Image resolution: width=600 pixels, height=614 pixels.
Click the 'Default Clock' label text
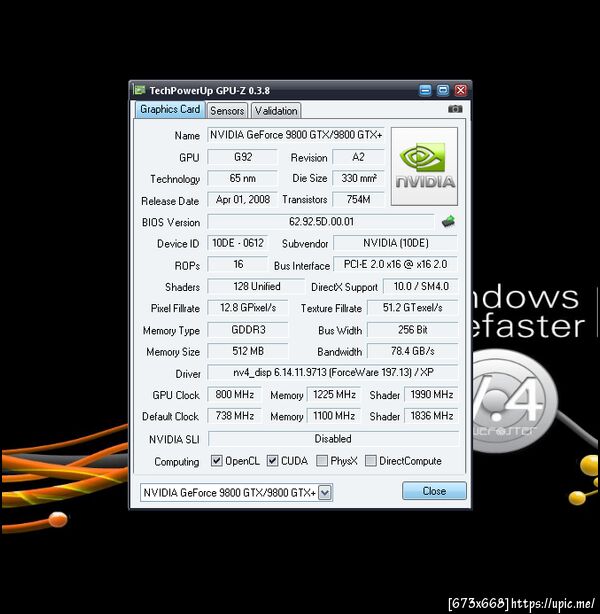(x=170, y=416)
